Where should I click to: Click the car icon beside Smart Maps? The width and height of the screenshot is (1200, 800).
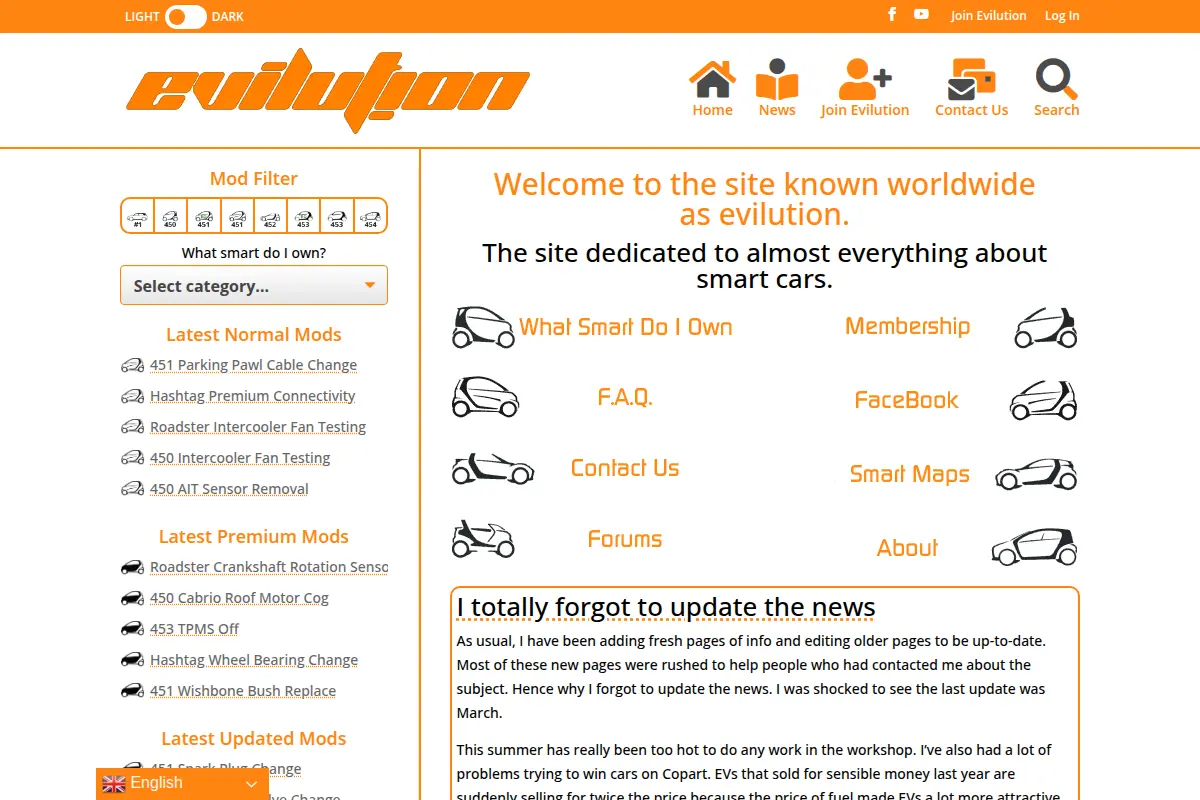pos(1037,474)
